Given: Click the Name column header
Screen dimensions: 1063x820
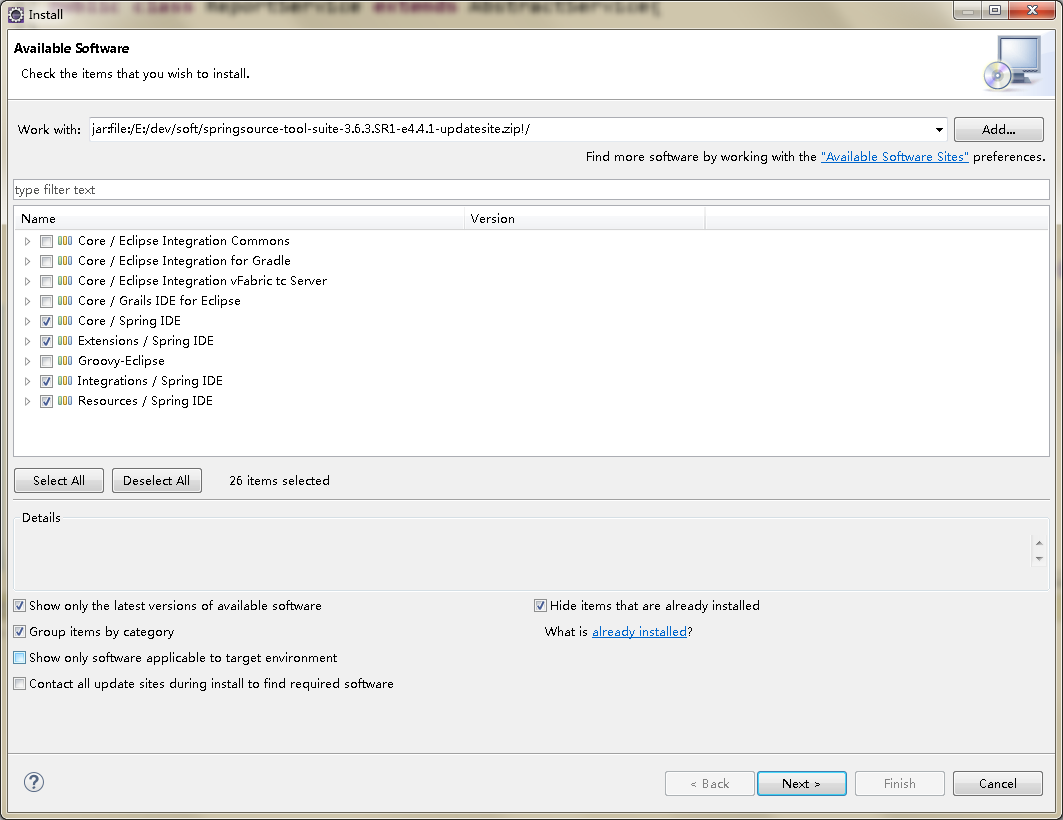Looking at the screenshot, I should point(239,219).
